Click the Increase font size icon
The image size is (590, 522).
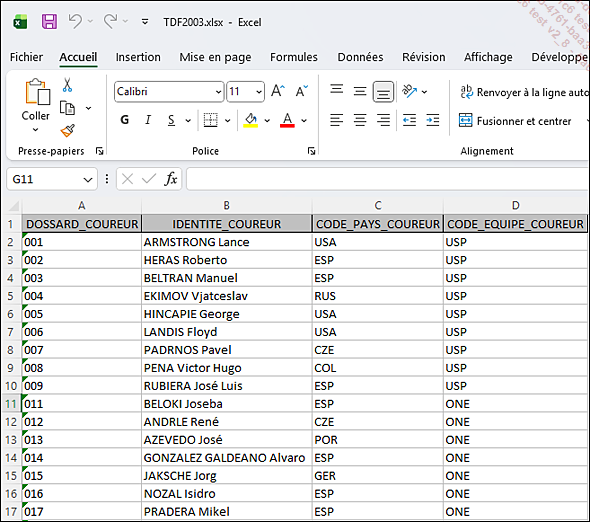tap(278, 91)
